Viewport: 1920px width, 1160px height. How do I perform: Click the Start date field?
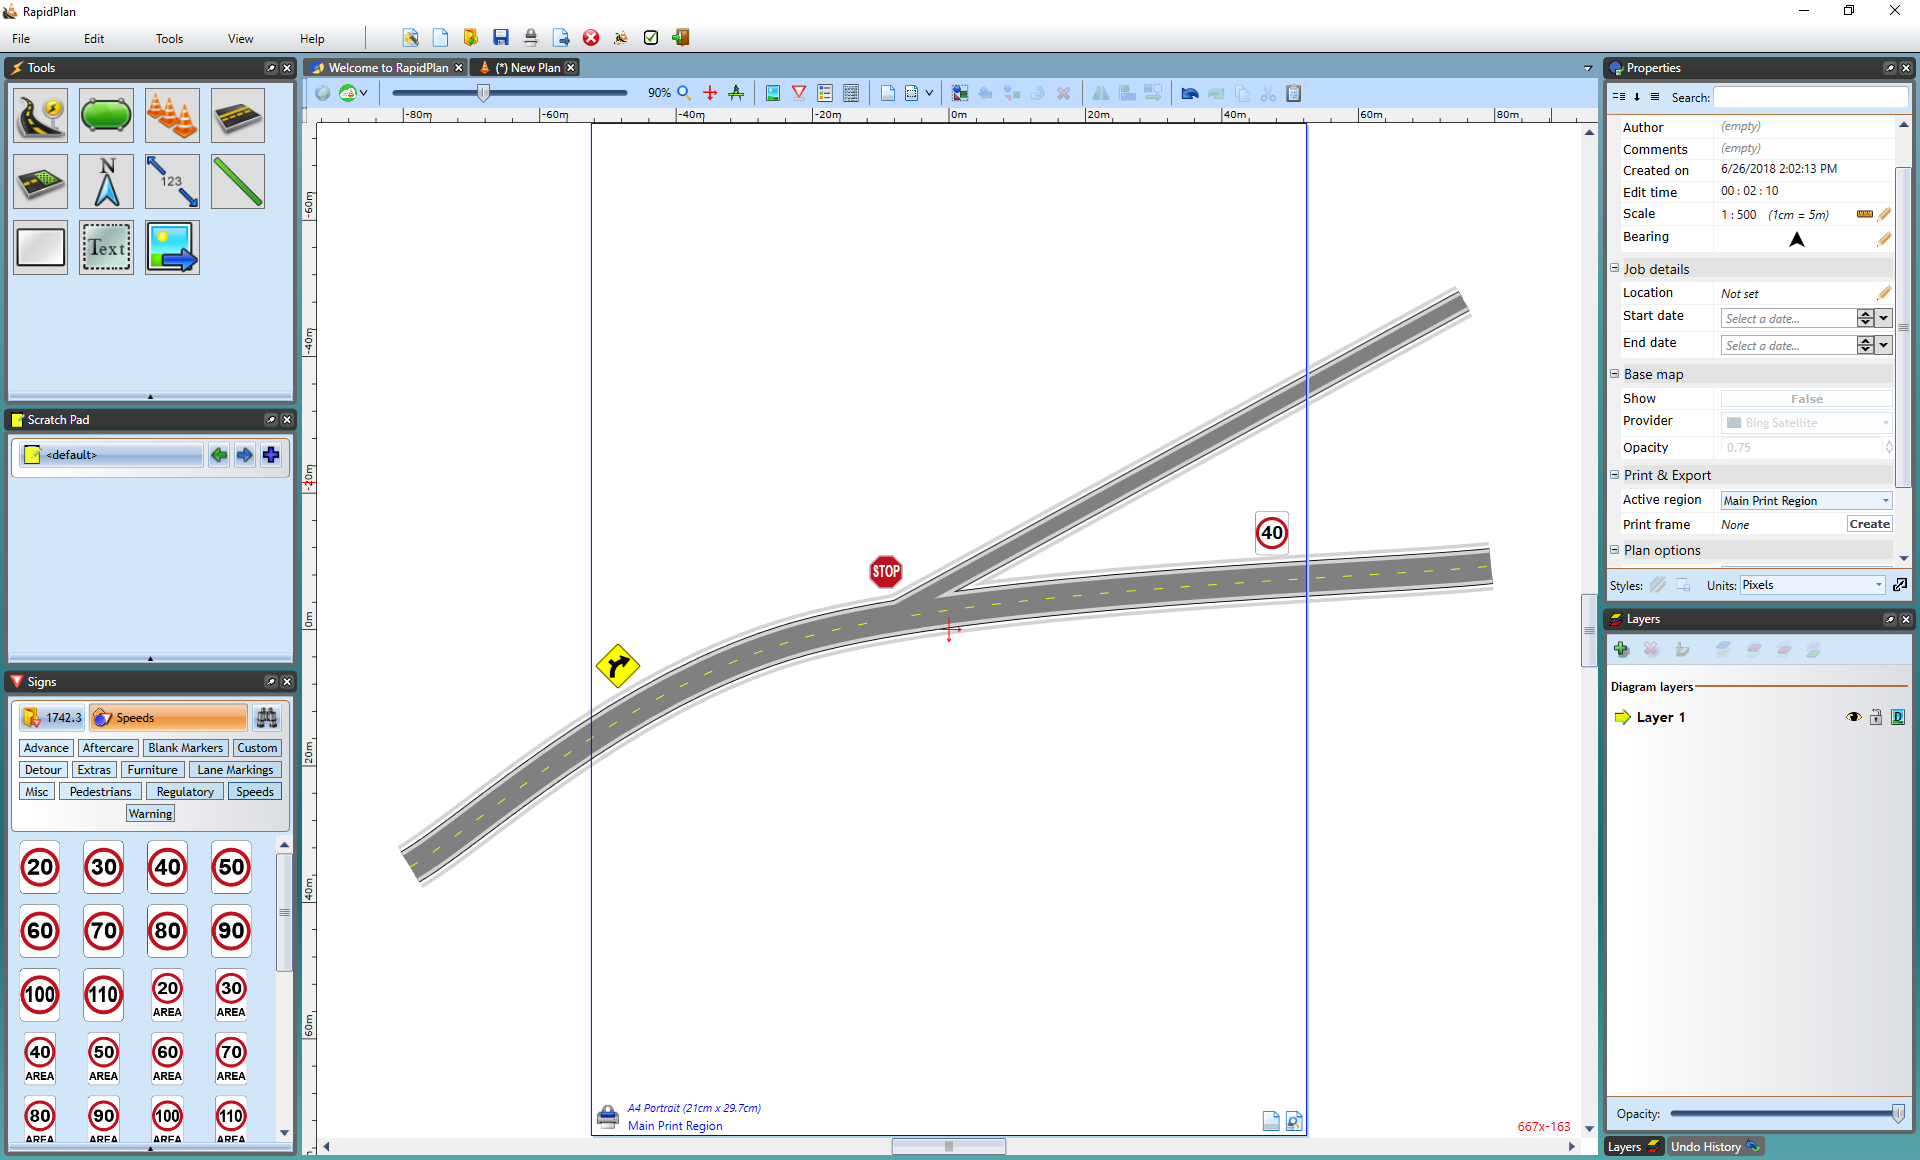[x=1787, y=318]
